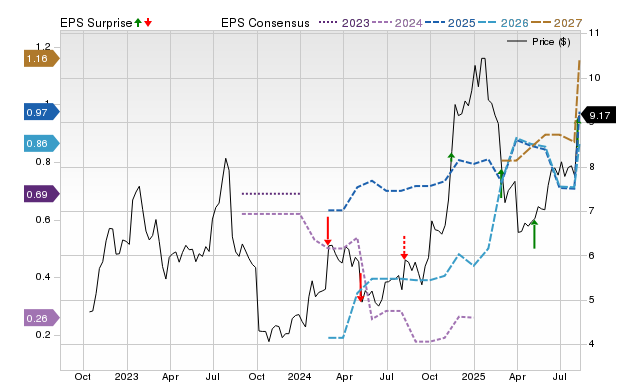Image resolution: width=640 pixels, height=382 pixels.
Task: Click the left axis EPS label 0.8
Action: (43, 162)
